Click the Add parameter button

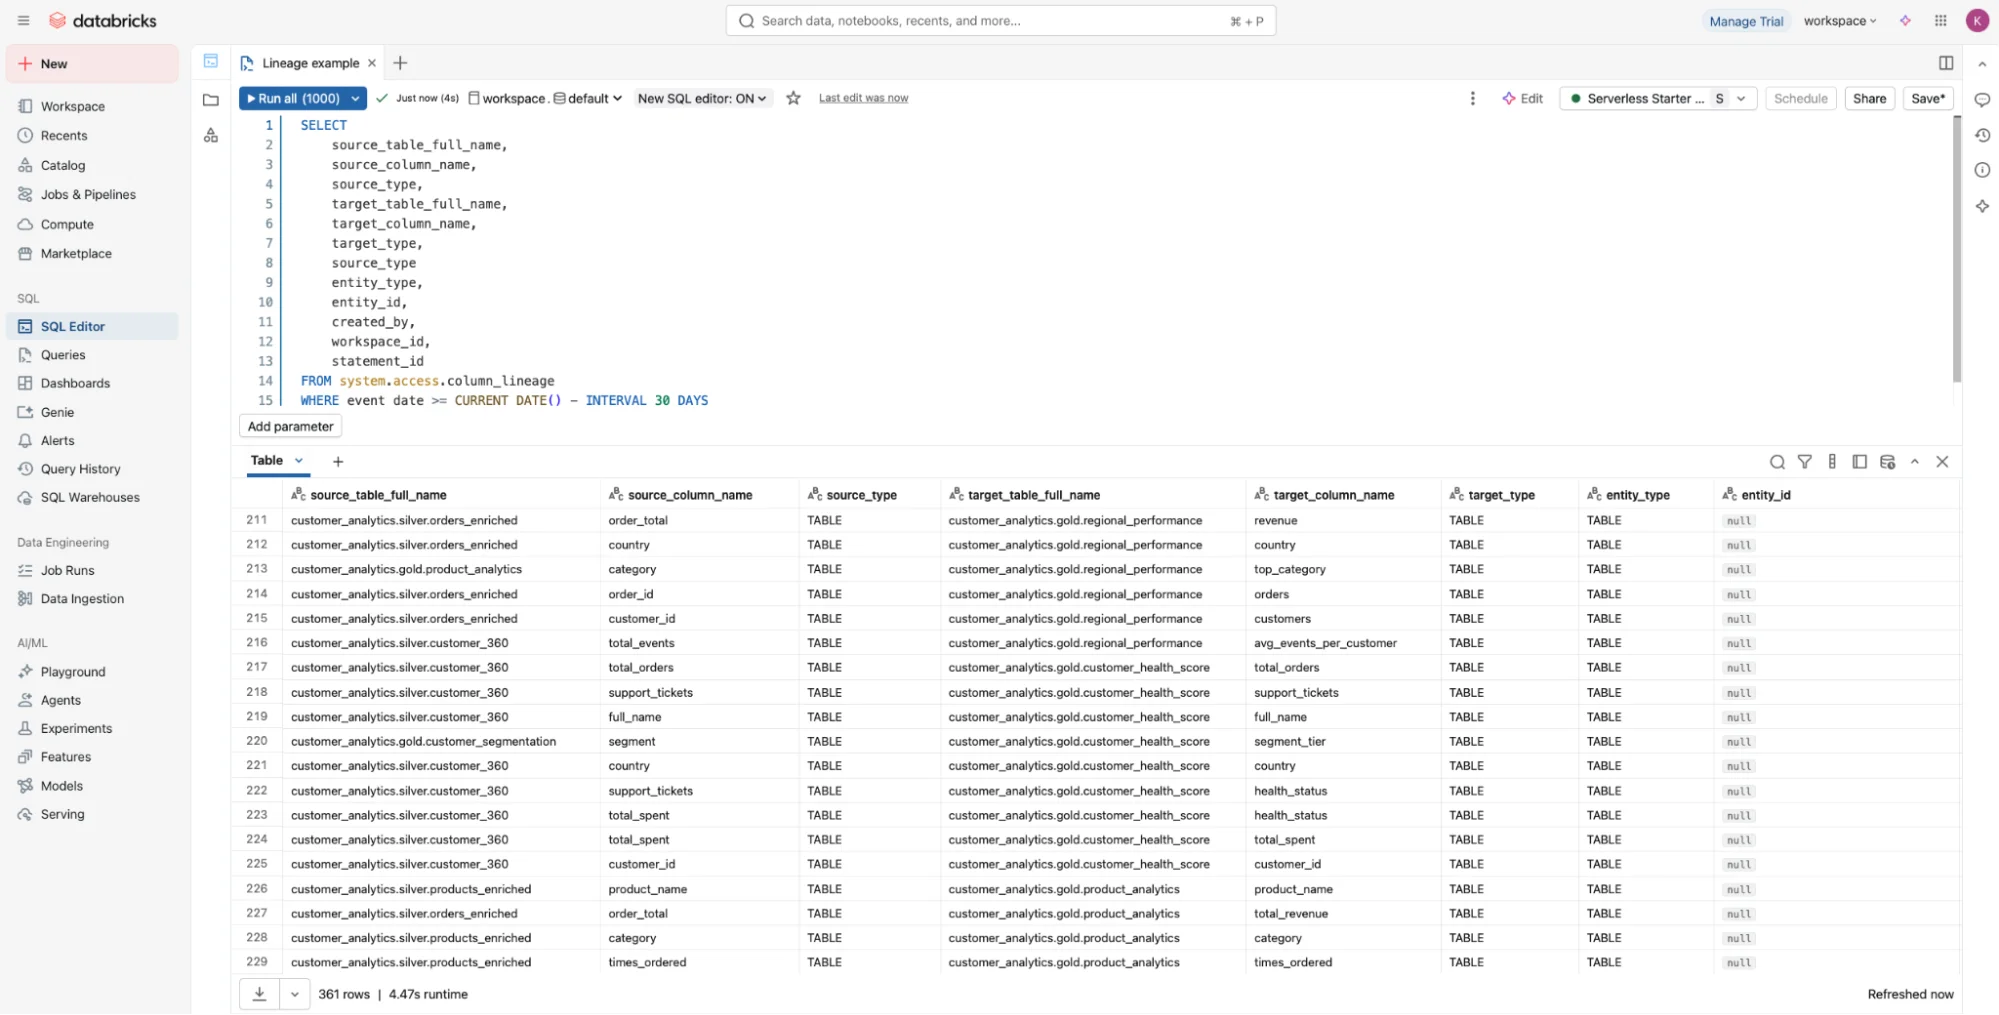pos(290,426)
